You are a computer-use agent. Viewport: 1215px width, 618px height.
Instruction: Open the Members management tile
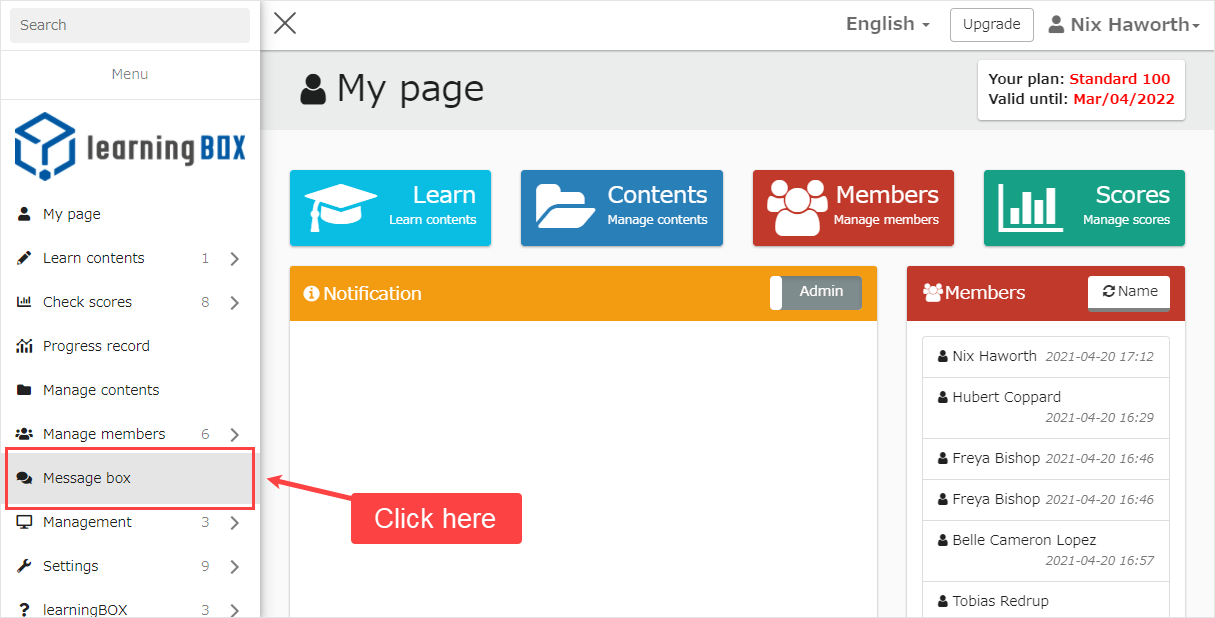(853, 207)
